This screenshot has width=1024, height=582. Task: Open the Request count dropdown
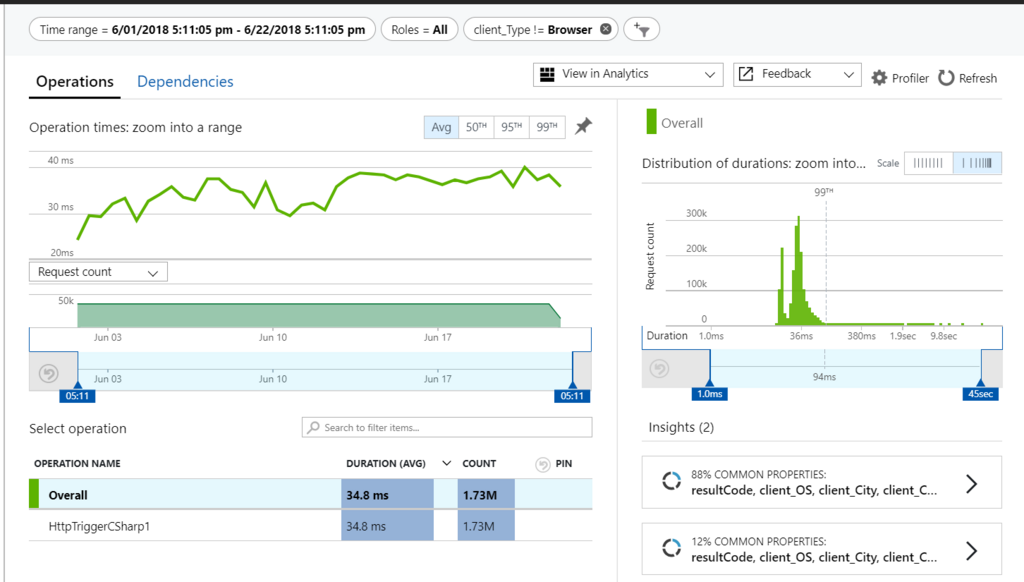tap(98, 272)
